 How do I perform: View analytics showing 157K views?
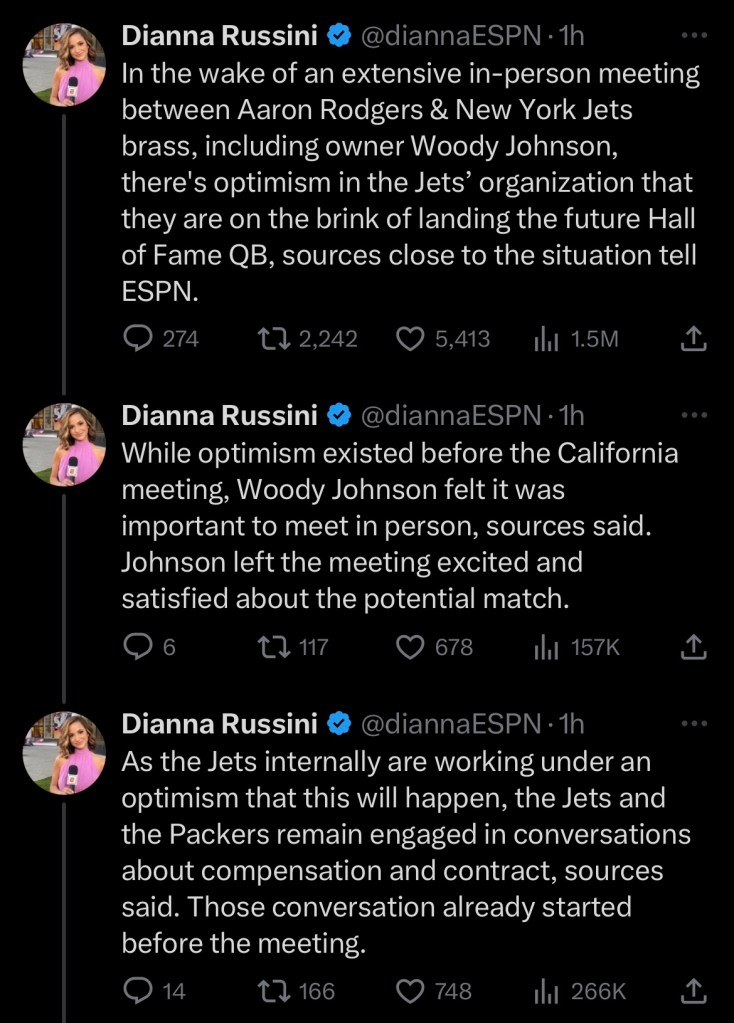point(547,648)
